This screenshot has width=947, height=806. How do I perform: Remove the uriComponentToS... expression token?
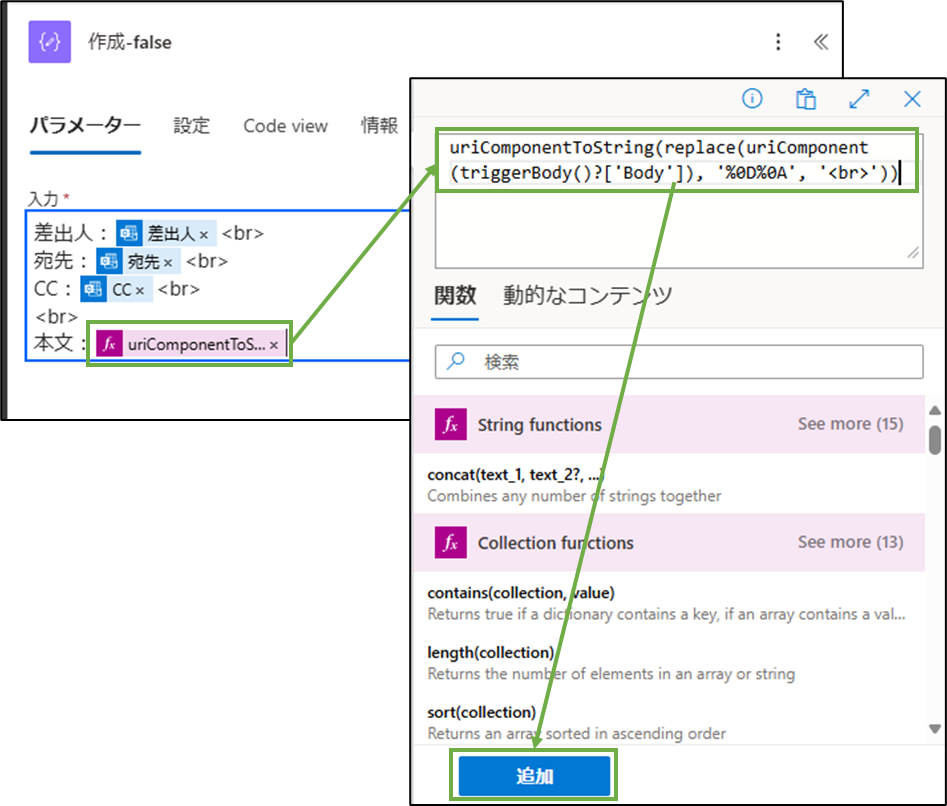coord(274,345)
